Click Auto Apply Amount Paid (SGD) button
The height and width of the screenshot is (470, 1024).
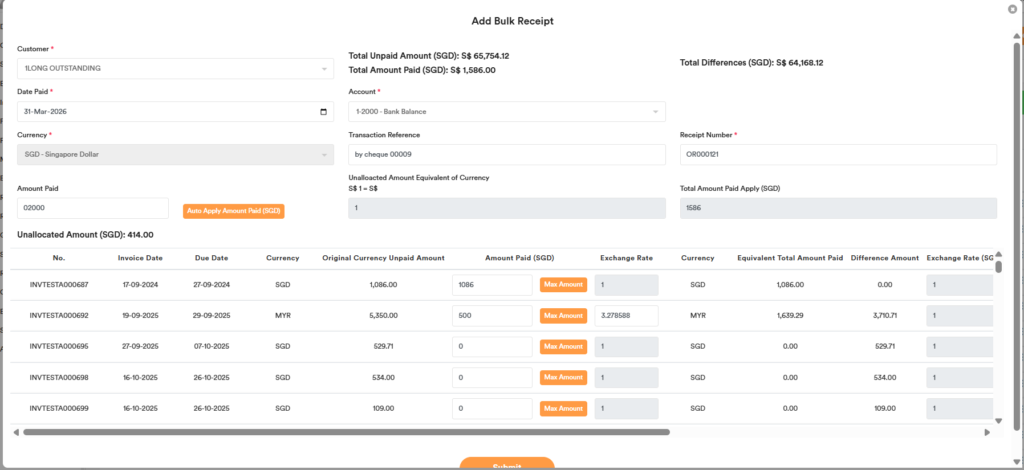tap(233, 211)
